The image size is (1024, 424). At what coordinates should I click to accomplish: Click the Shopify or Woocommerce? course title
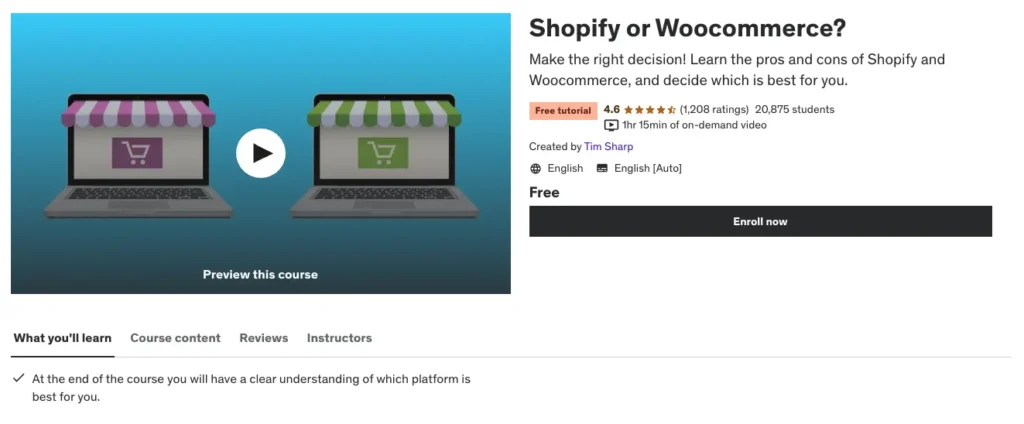(673, 28)
